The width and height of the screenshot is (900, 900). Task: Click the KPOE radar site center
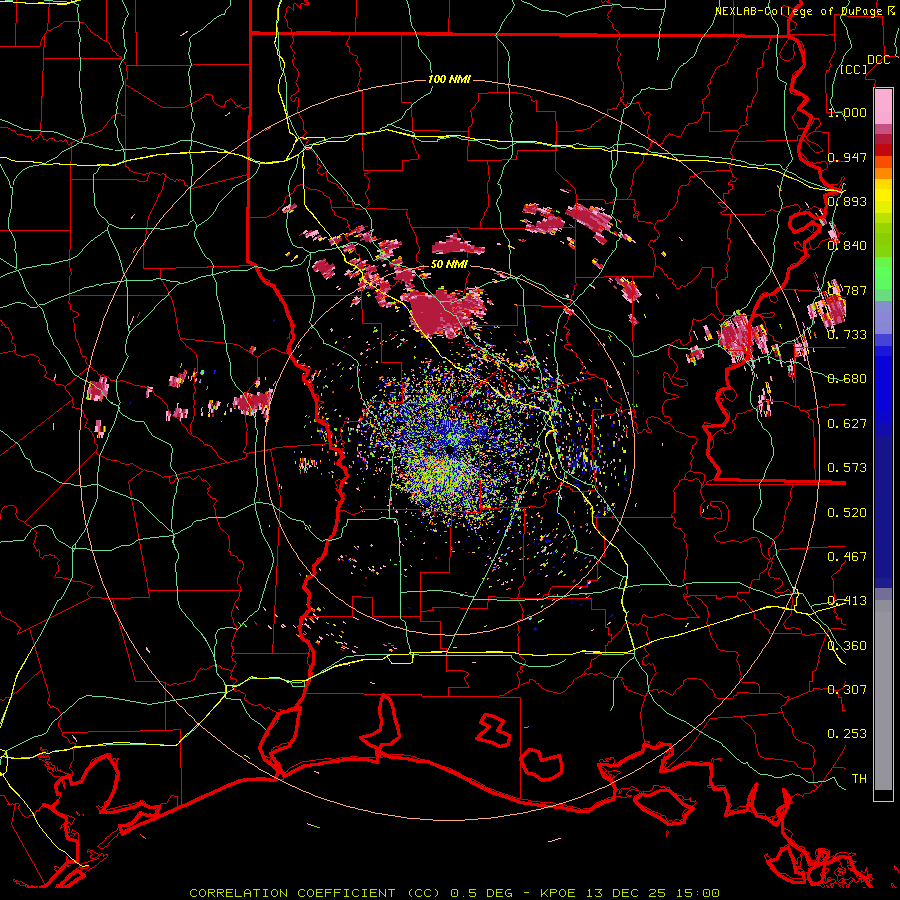pos(449,450)
